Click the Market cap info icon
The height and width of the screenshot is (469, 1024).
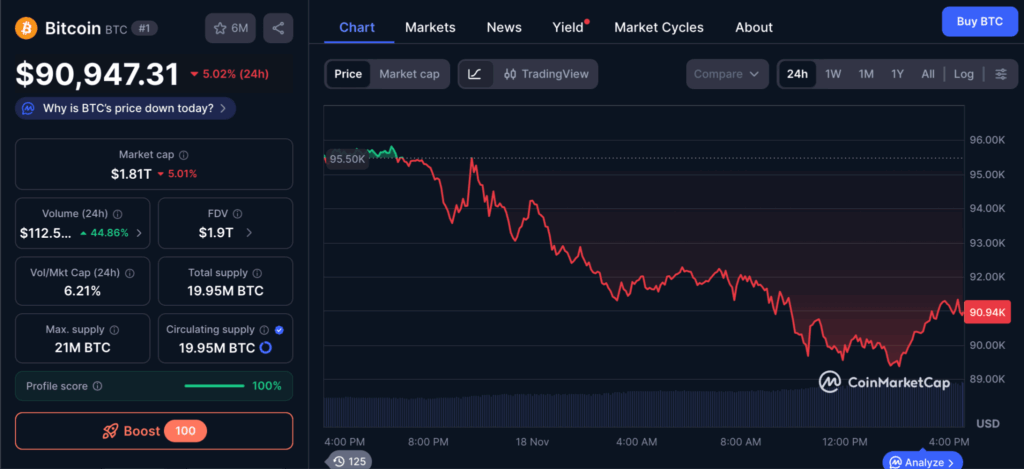[x=183, y=155]
